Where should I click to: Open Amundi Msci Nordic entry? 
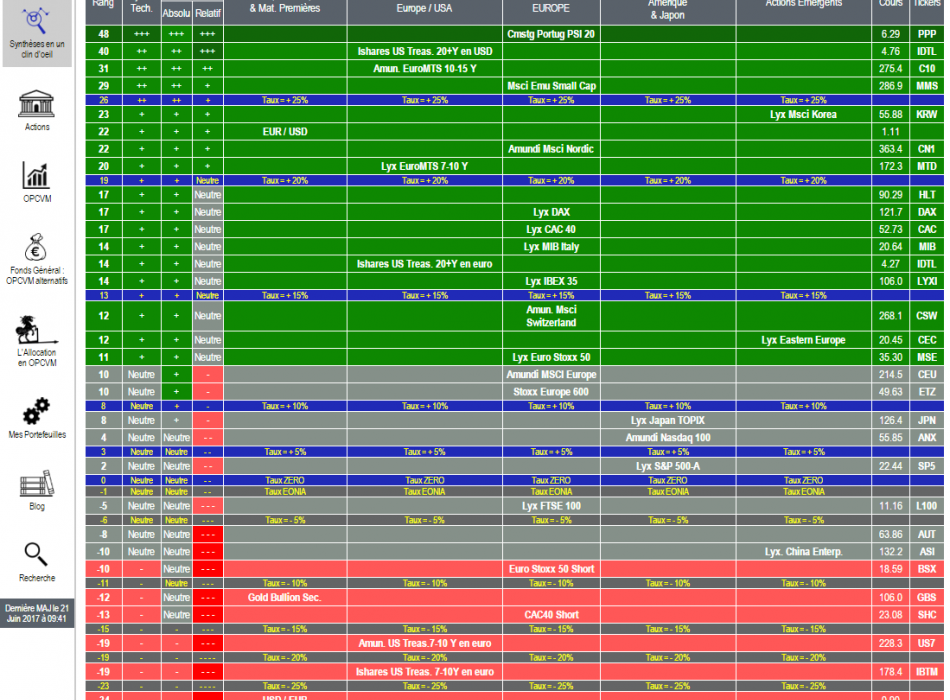pos(551,149)
